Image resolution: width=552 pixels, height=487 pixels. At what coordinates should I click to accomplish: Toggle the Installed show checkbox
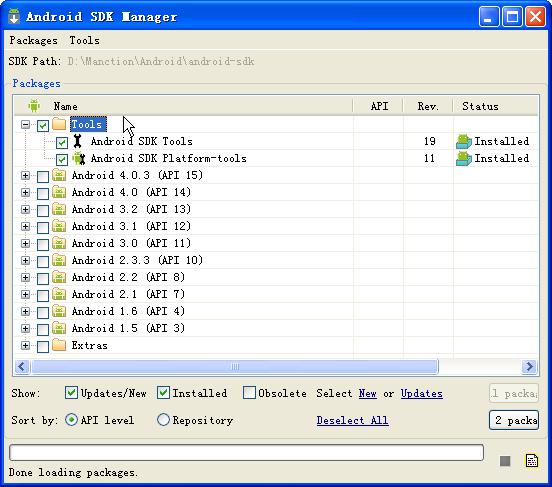click(163, 393)
